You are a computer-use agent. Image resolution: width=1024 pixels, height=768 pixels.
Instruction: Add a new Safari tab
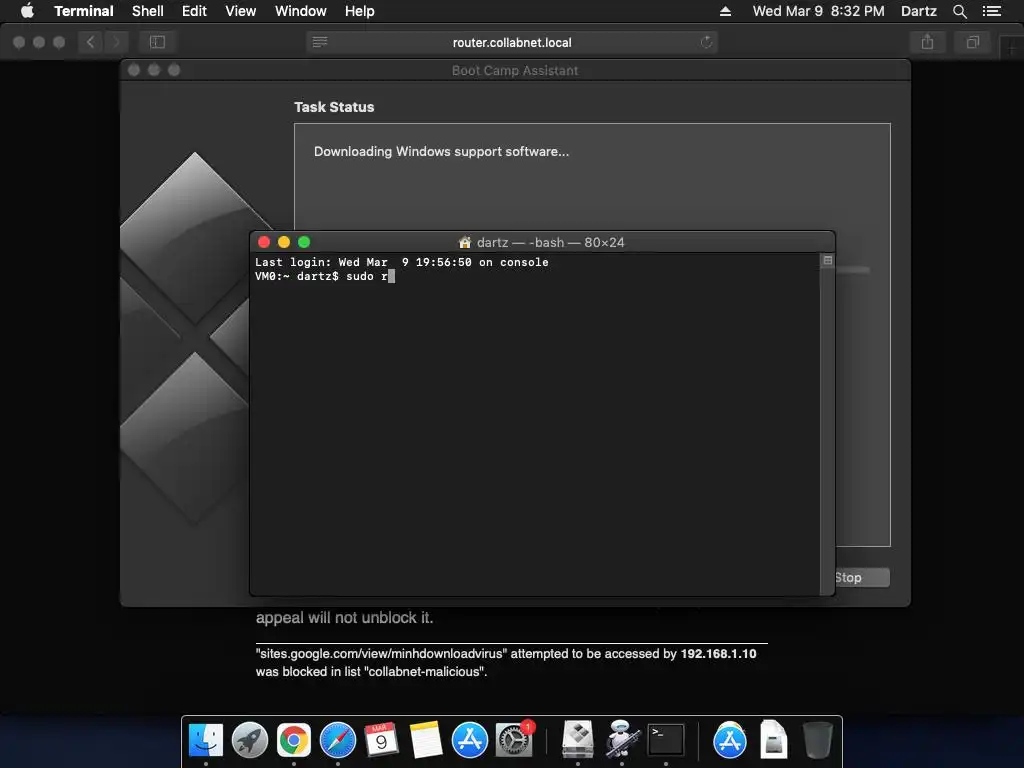(x=1012, y=48)
